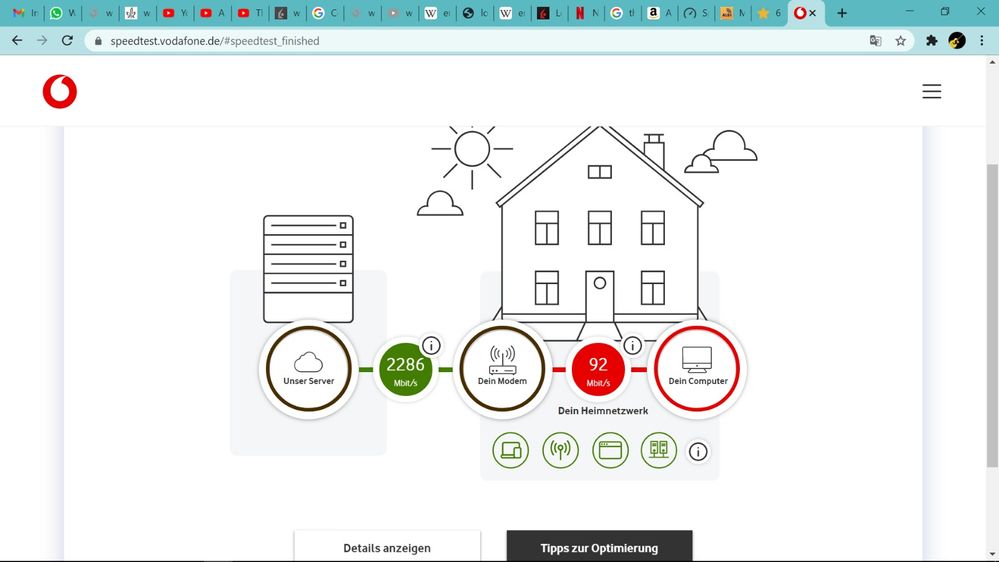Go back to the previous page
Image resolution: width=999 pixels, height=562 pixels.
pos(17,41)
